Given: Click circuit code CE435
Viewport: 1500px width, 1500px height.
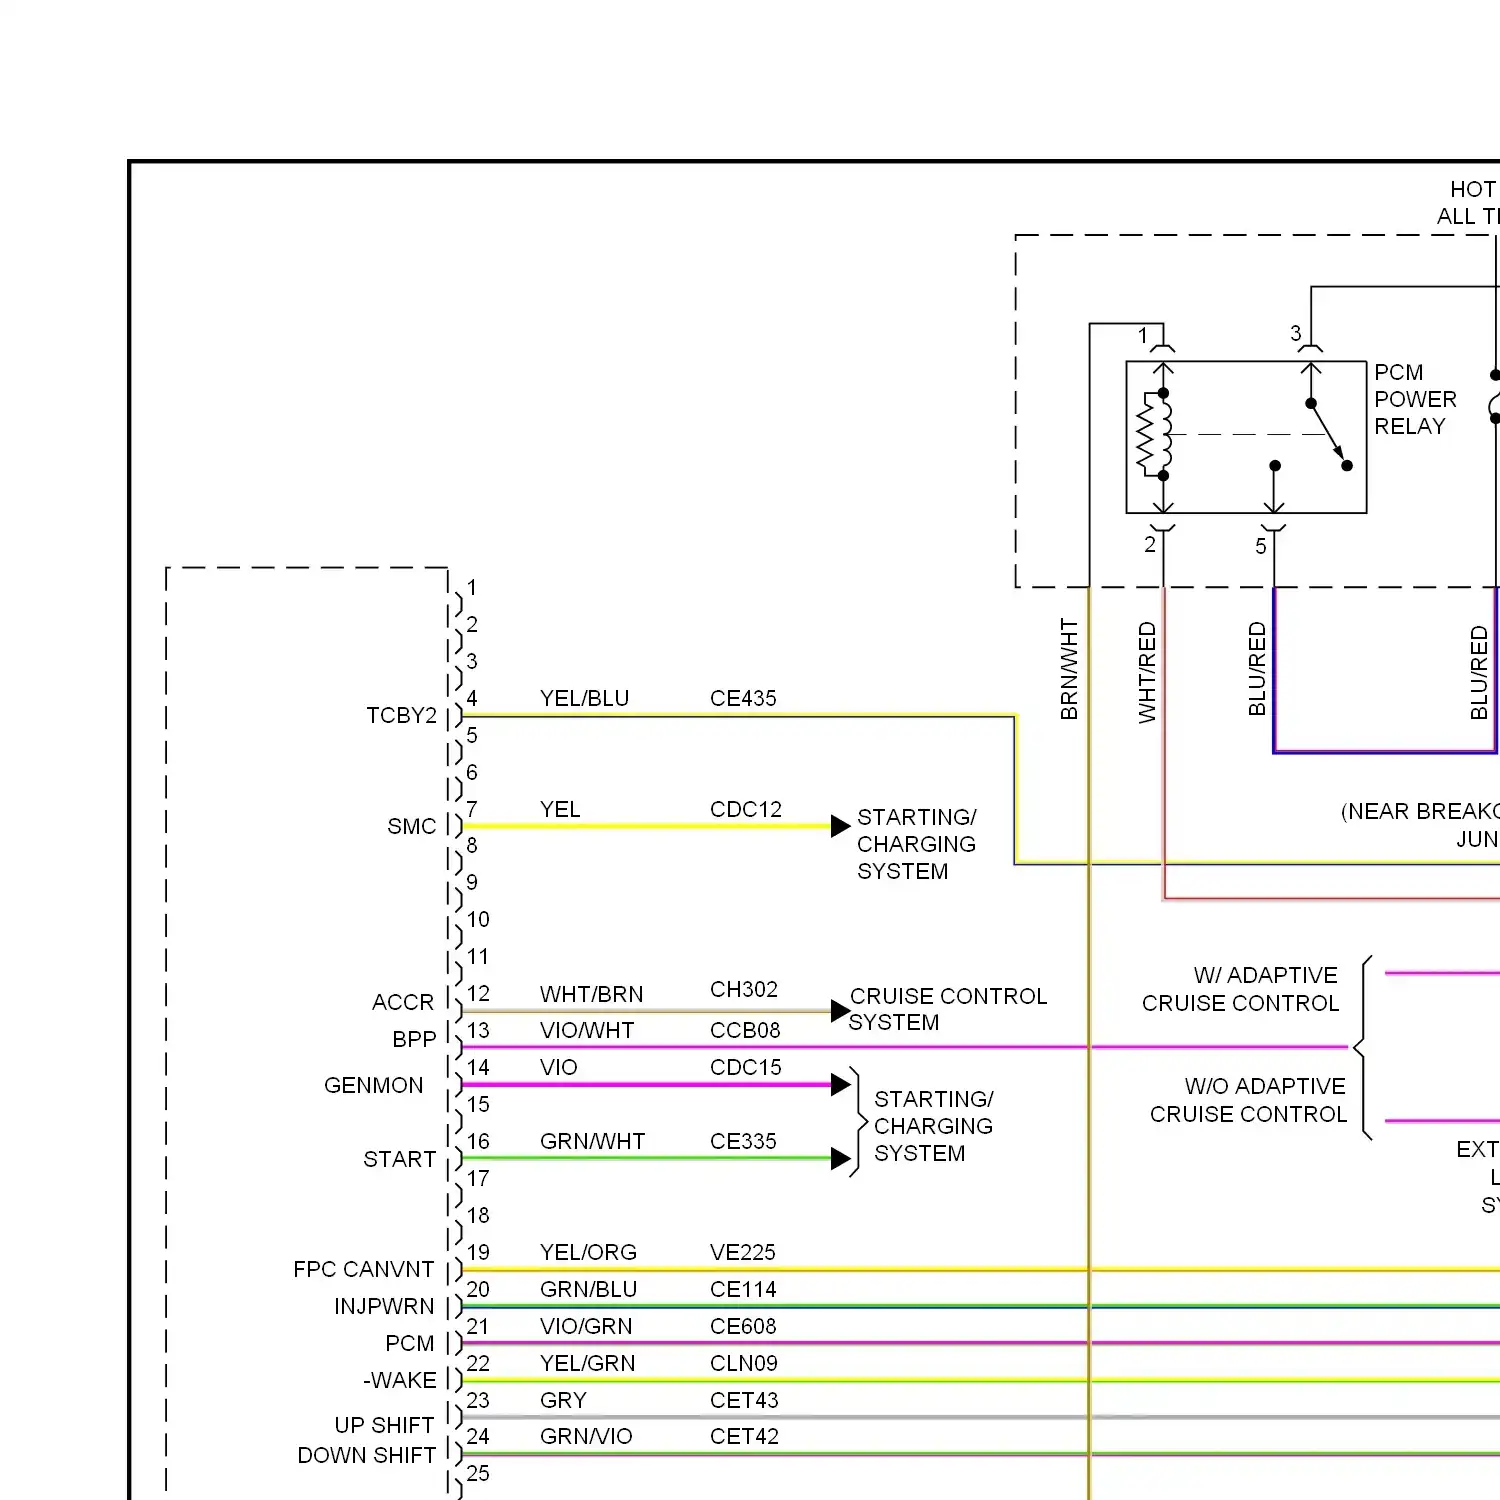Looking at the screenshot, I should click(x=743, y=698).
